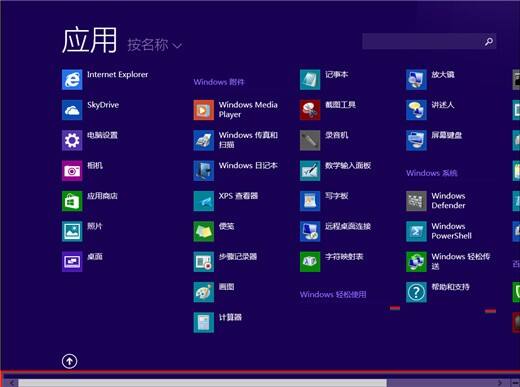Viewport: 520px width, 387px height.
Task: Expand the 按名称 sort dropdown
Action: [155, 45]
